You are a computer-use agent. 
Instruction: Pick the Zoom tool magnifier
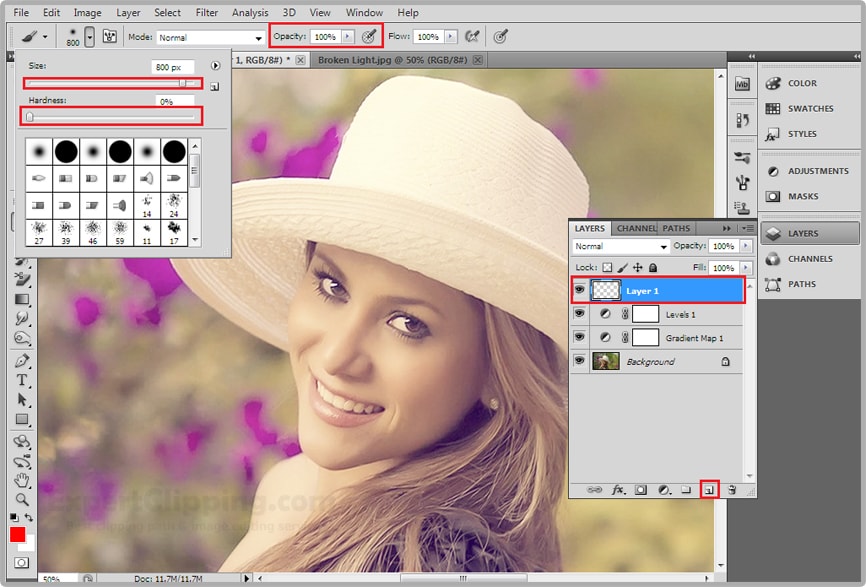22,499
